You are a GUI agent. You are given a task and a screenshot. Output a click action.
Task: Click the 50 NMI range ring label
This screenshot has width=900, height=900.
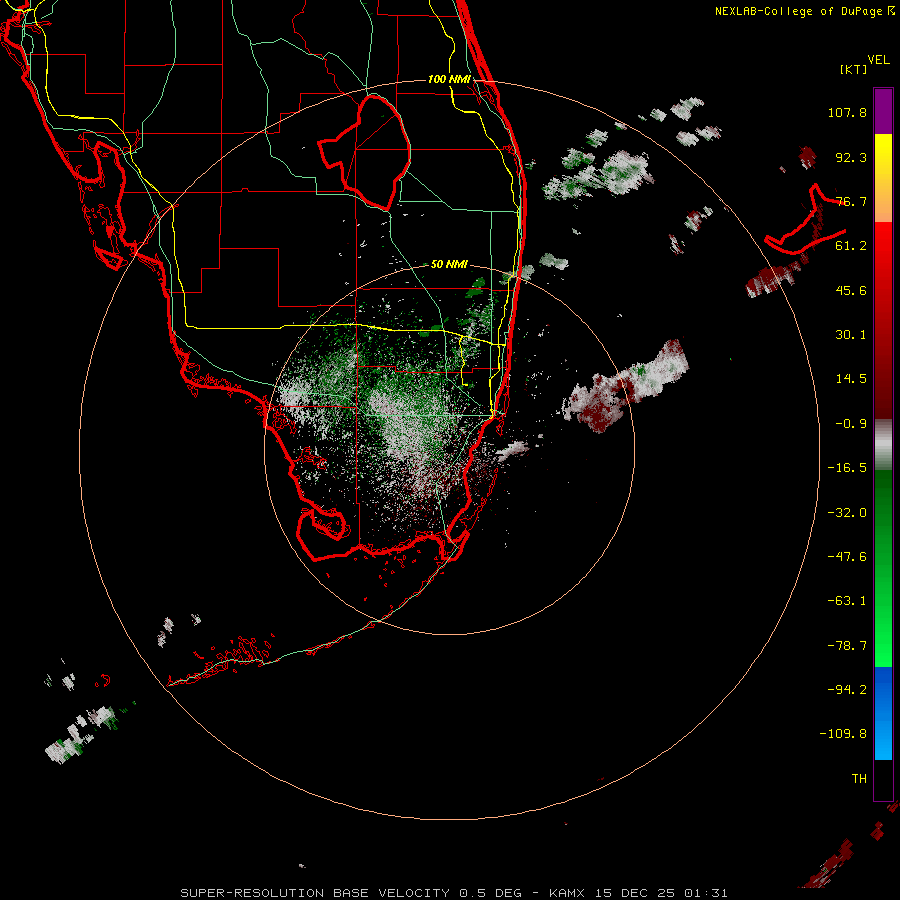[449, 264]
